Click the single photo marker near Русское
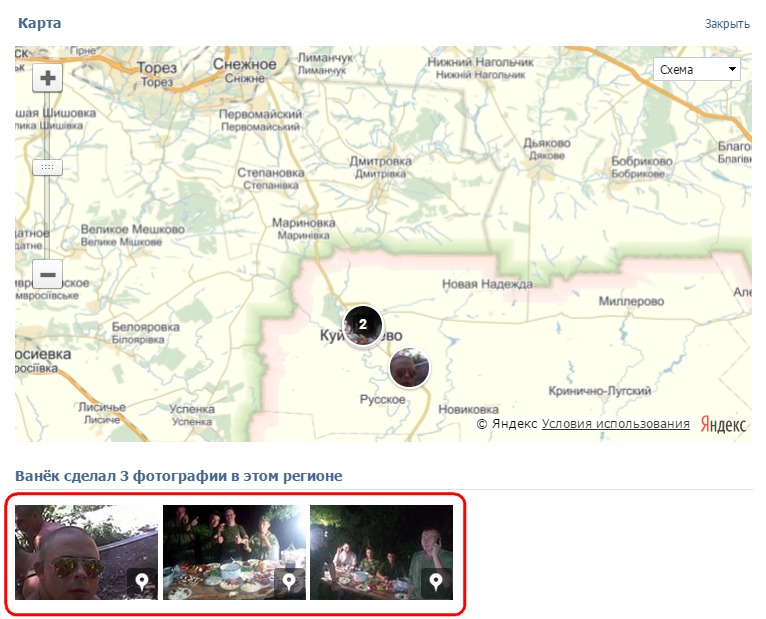766x619 pixels. [409, 367]
